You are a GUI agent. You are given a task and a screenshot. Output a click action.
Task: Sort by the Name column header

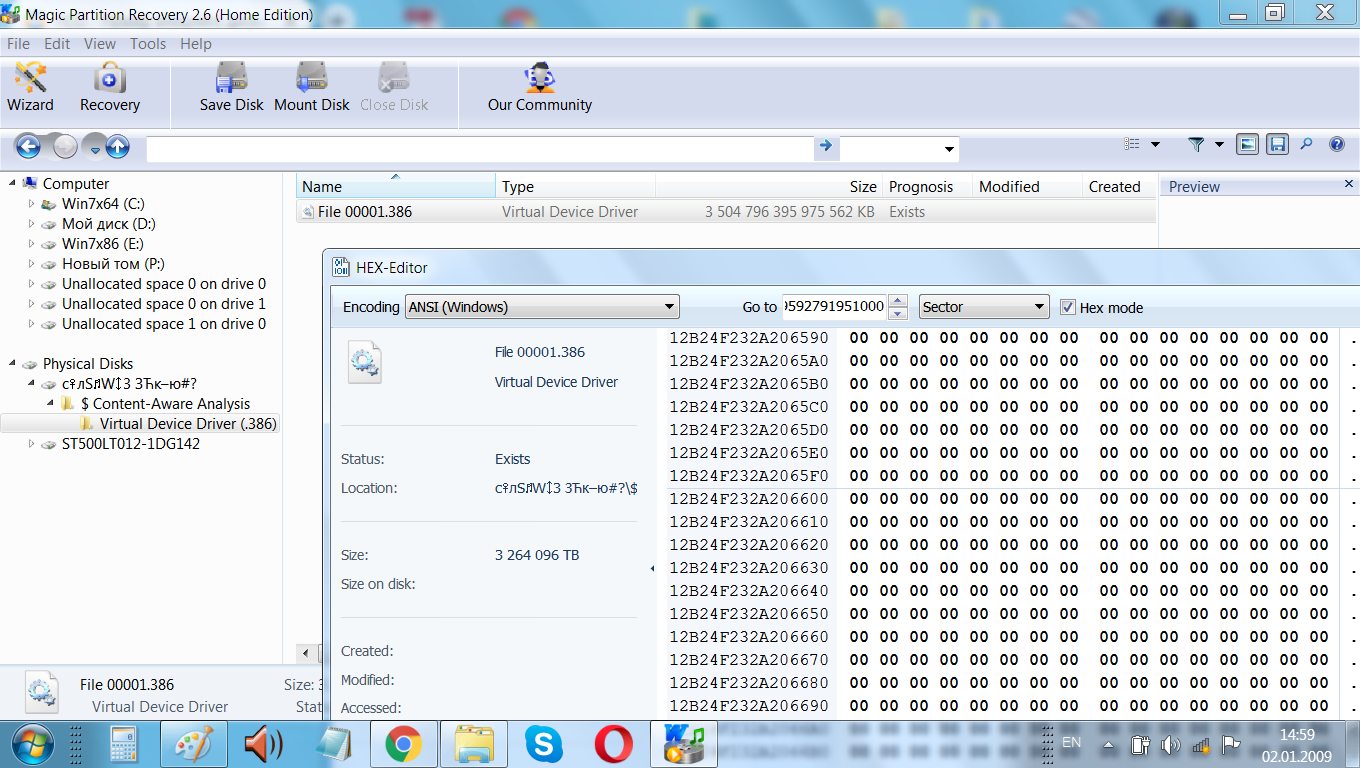pos(395,187)
